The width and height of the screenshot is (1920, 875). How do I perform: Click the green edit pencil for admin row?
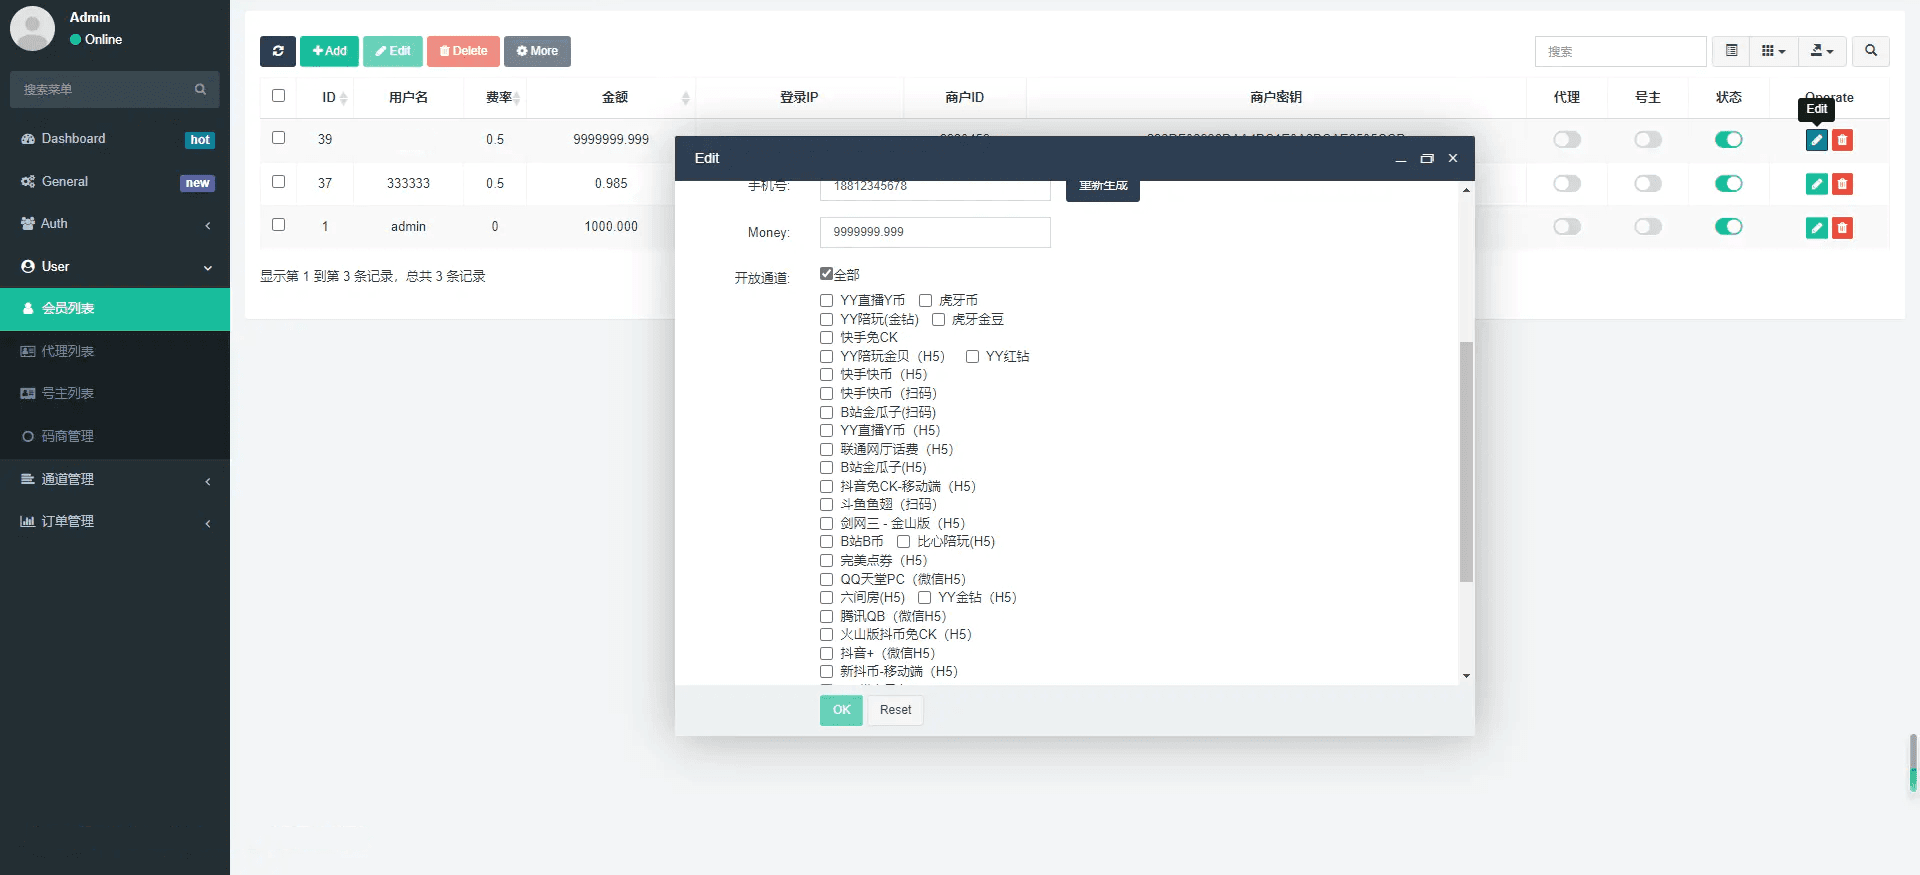point(1816,228)
